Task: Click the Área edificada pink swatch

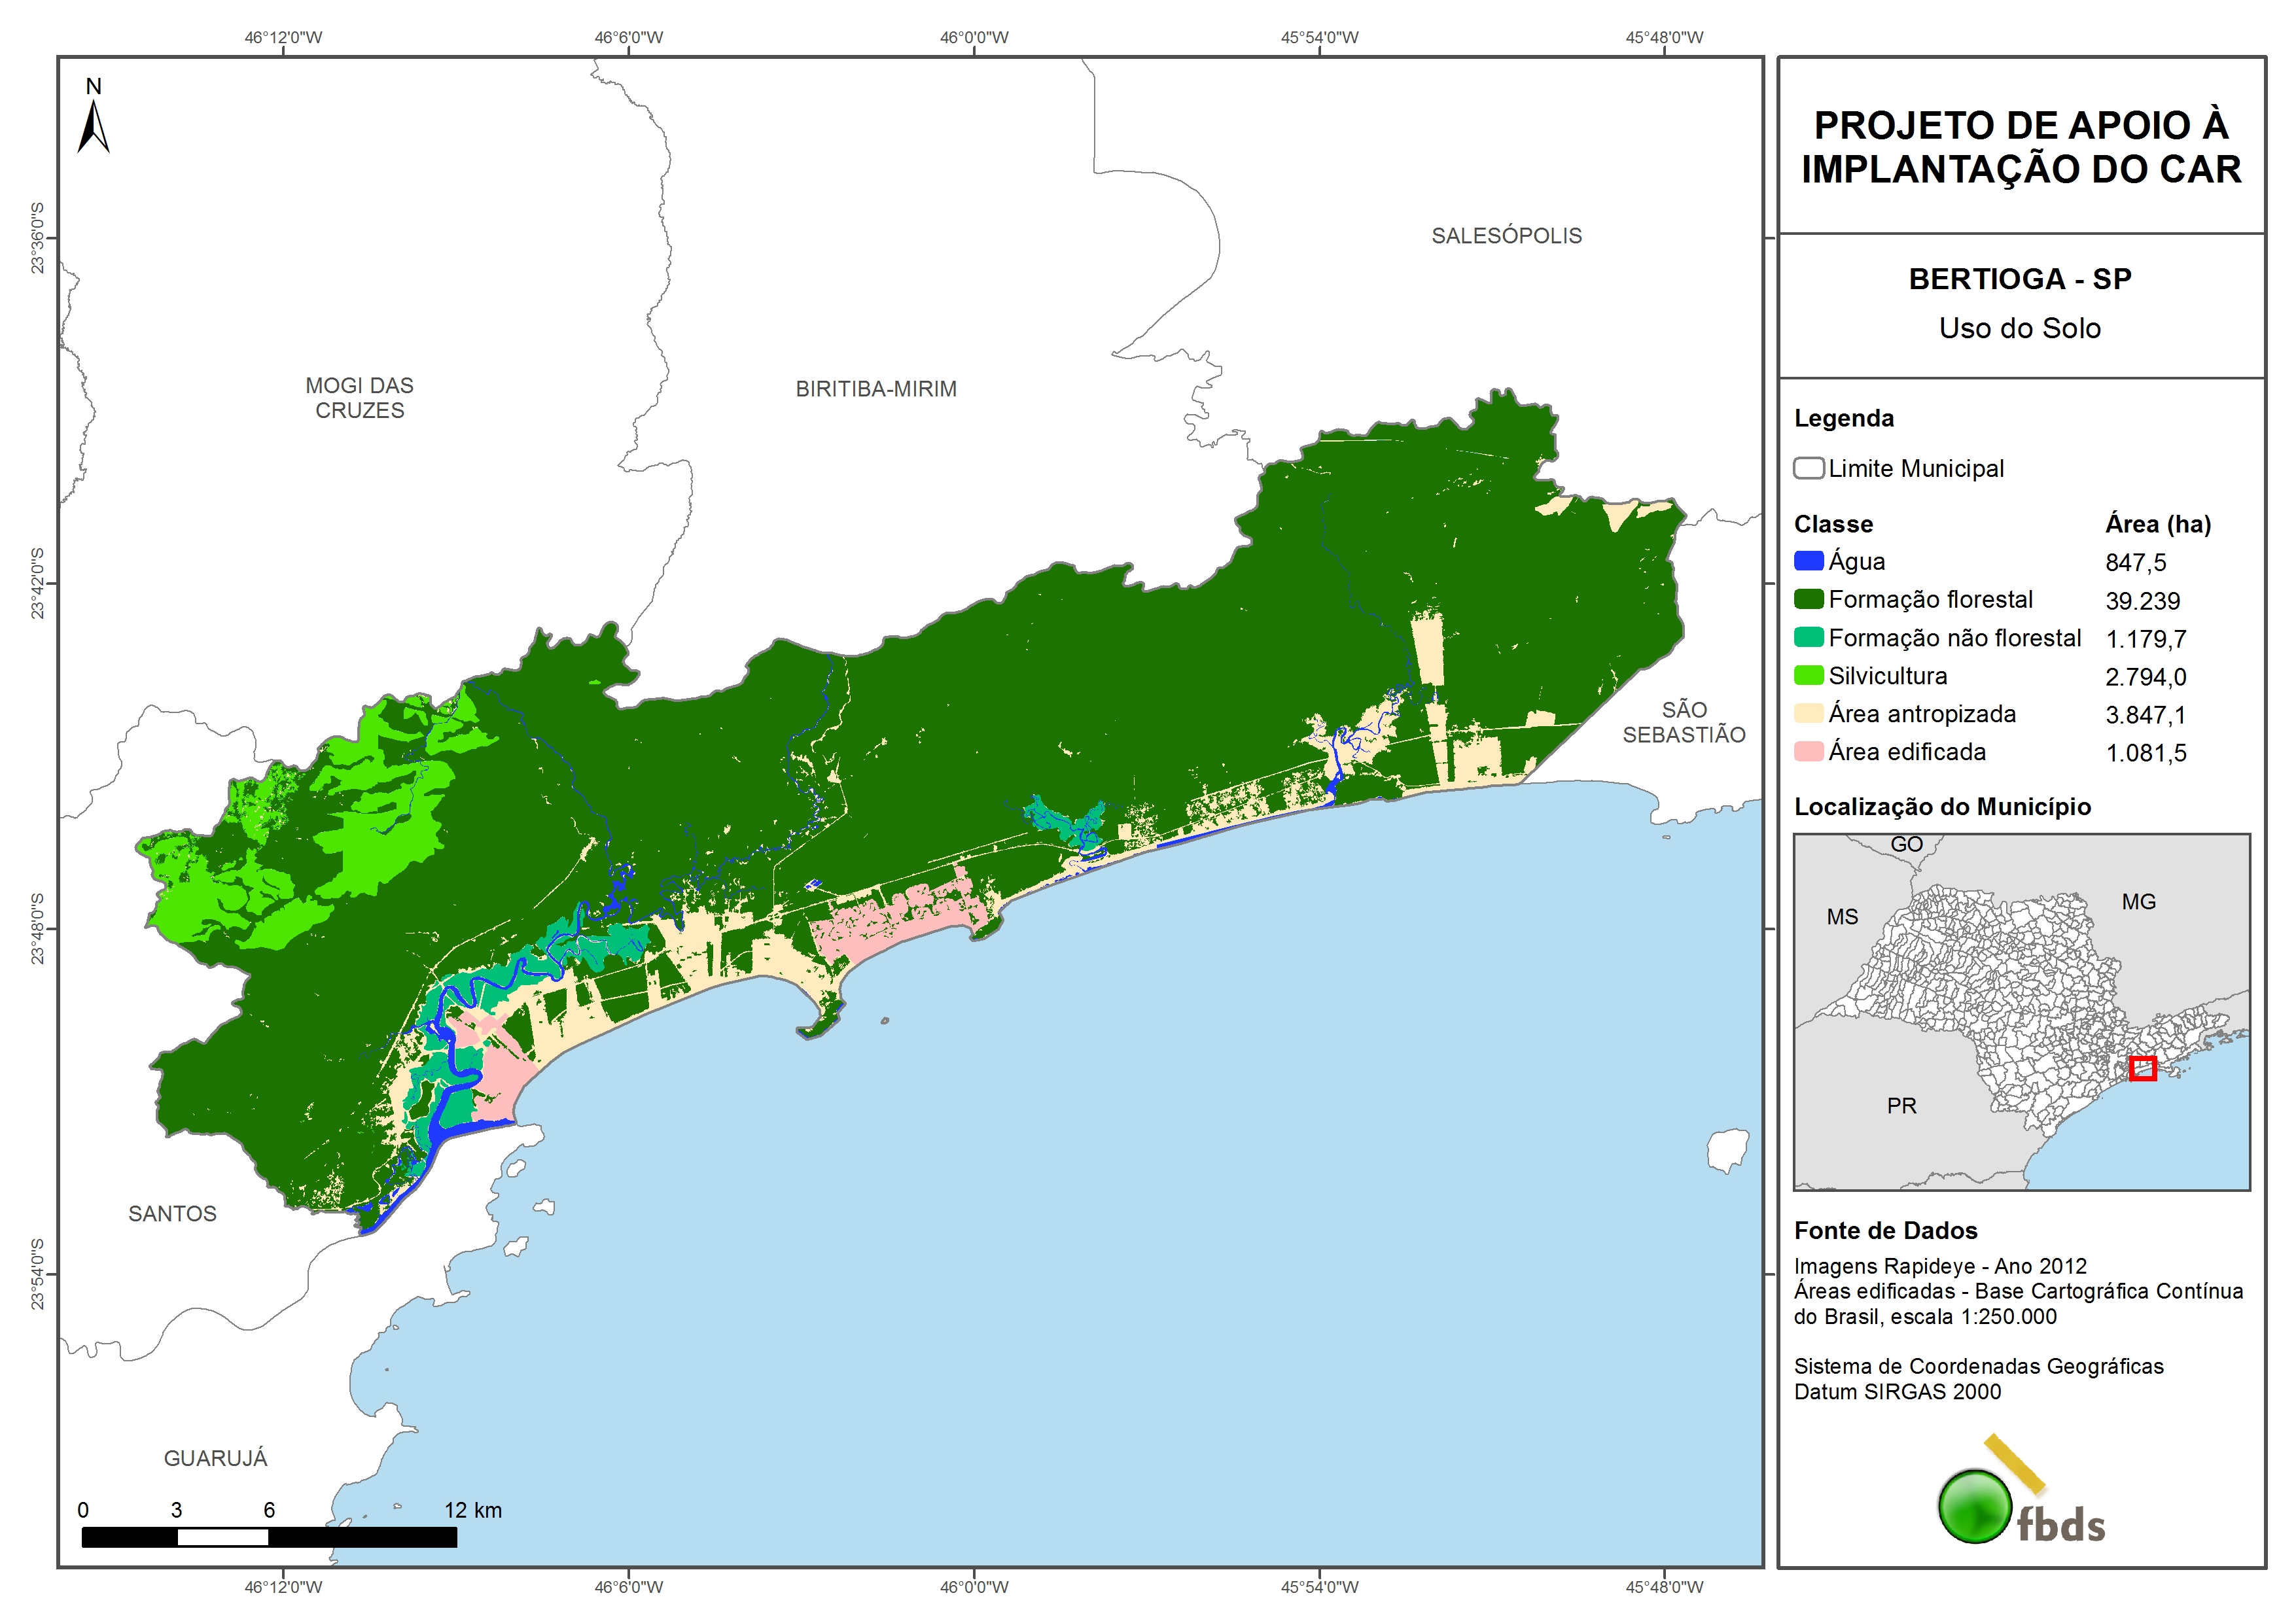Action: point(1808,751)
